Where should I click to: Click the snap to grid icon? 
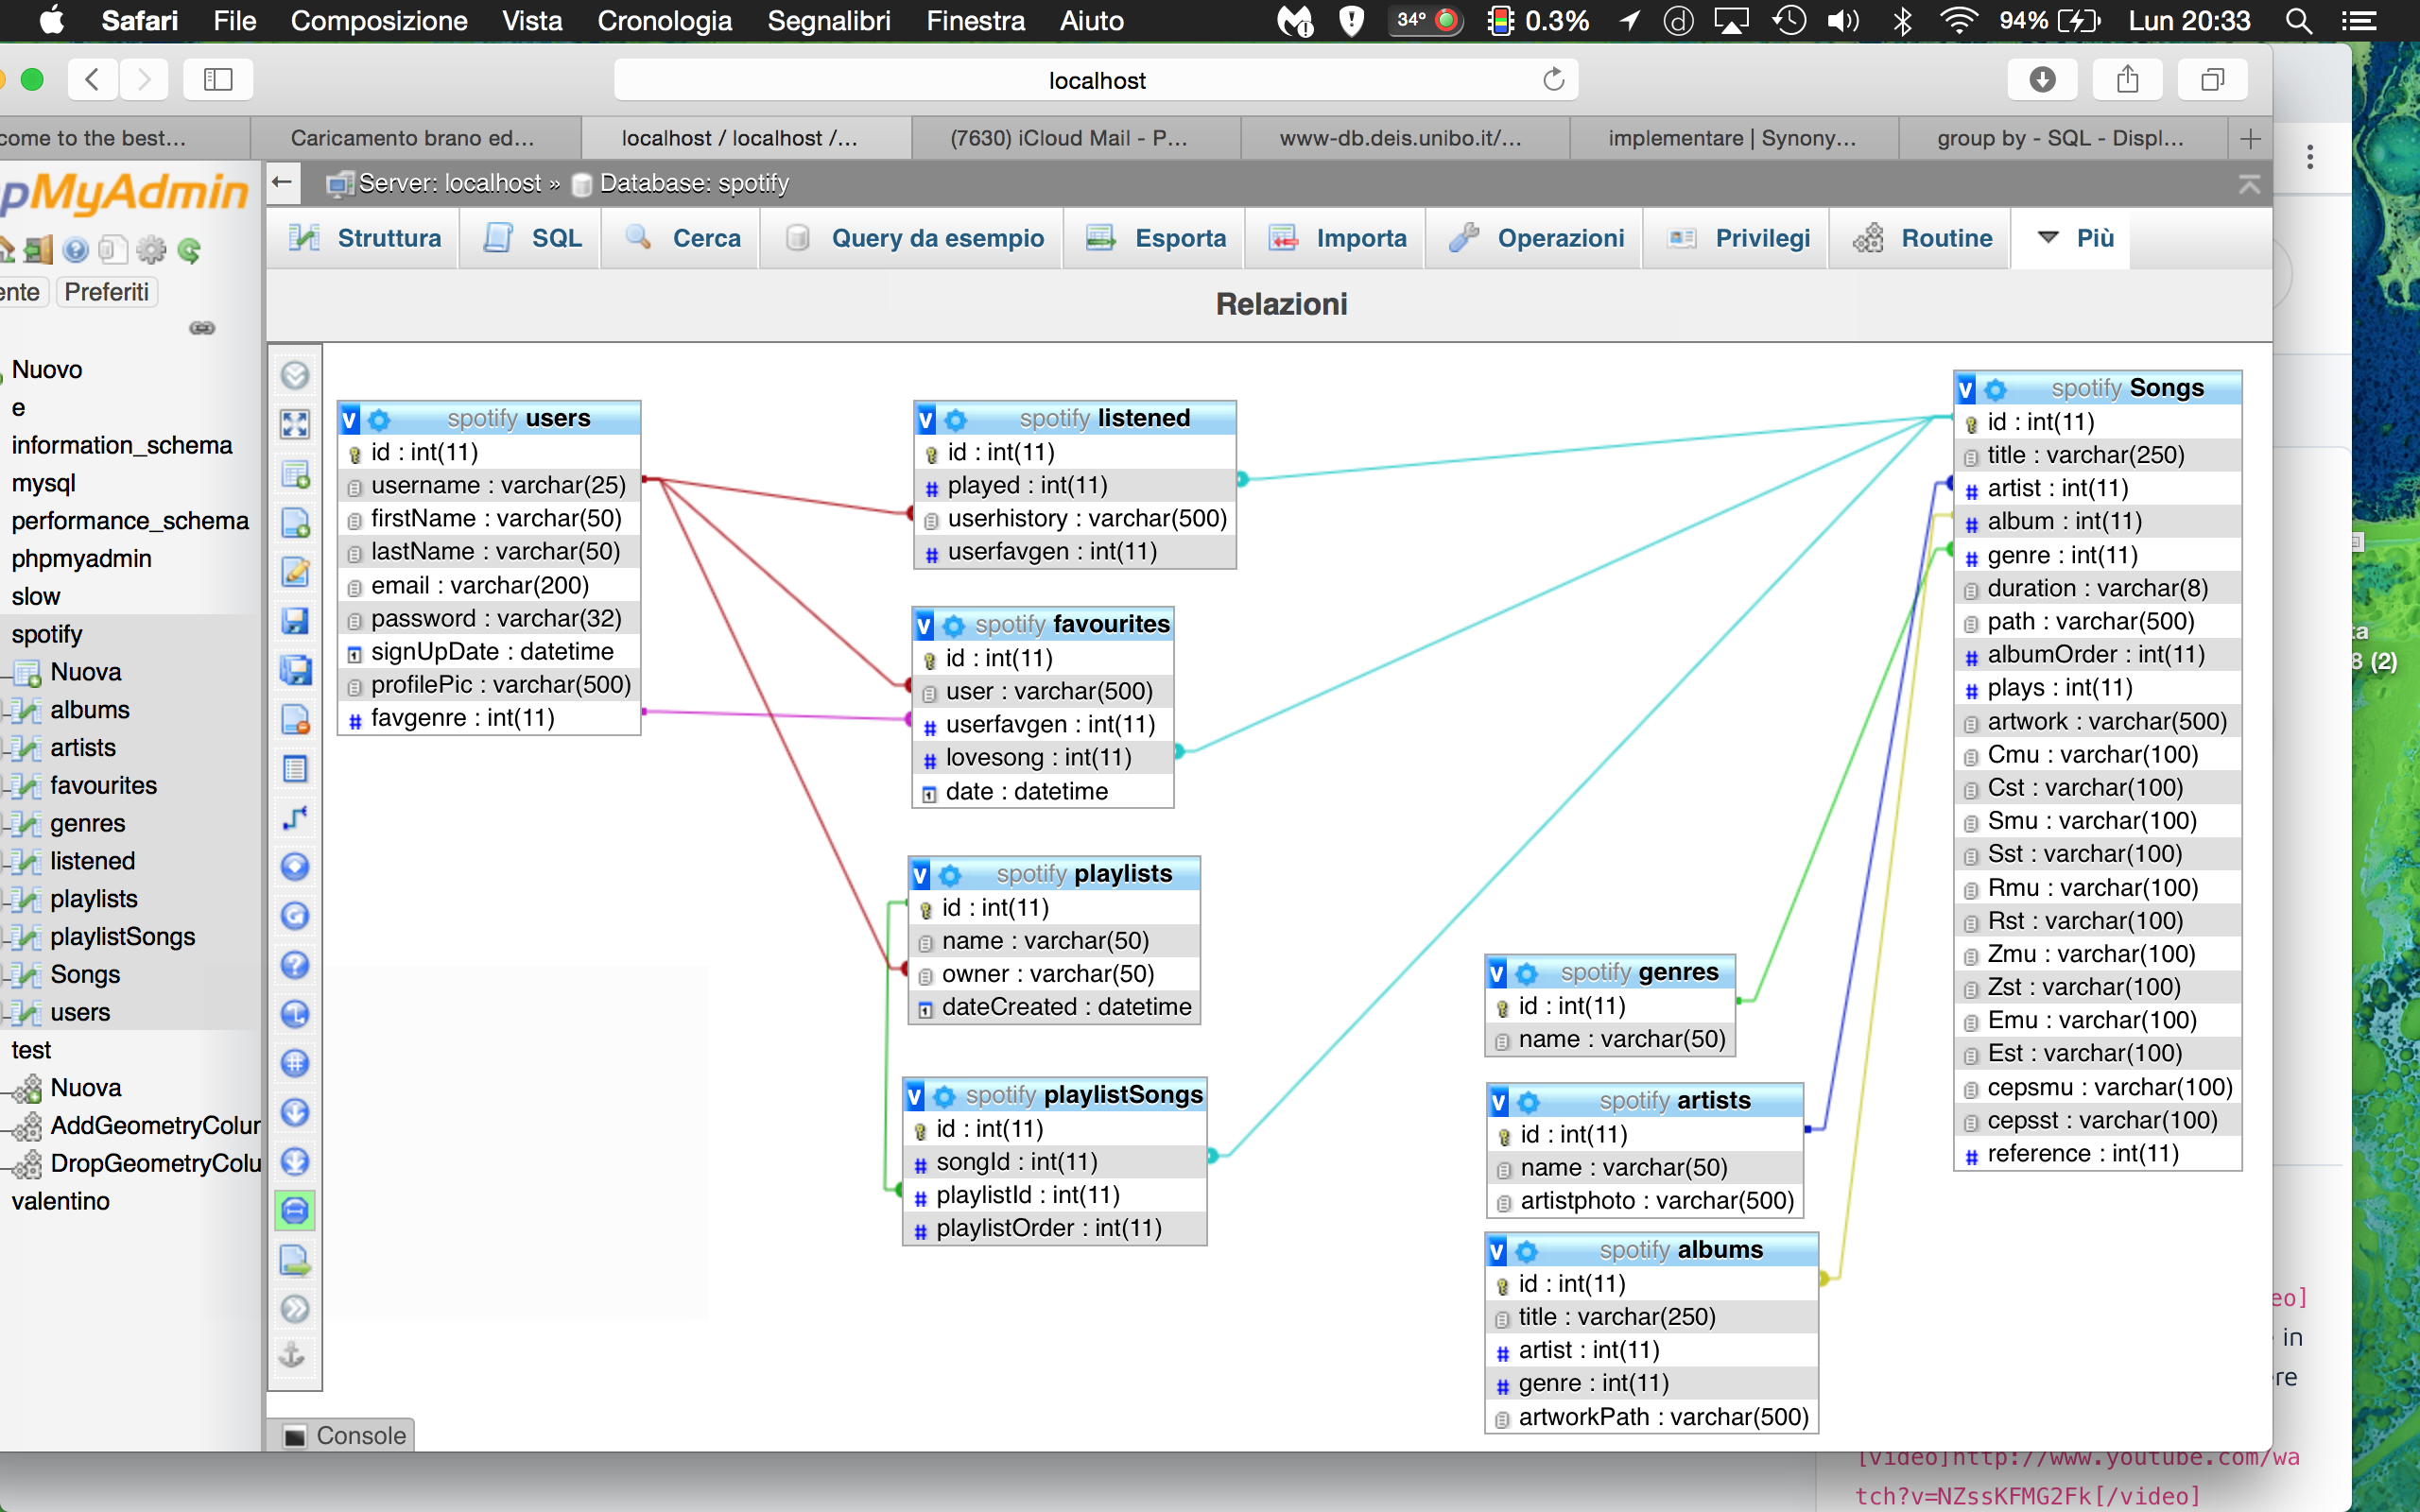tap(295, 1063)
